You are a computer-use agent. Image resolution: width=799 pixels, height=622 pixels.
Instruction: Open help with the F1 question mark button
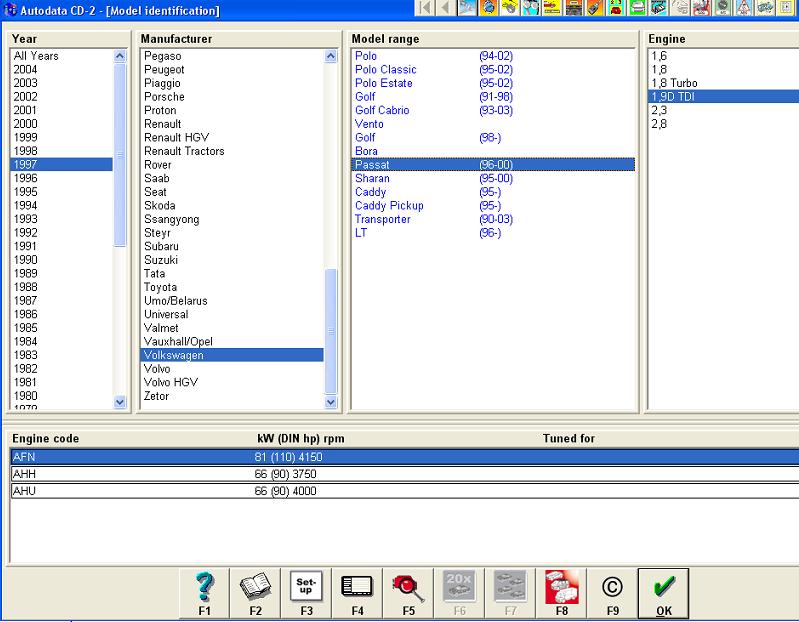coord(204,593)
